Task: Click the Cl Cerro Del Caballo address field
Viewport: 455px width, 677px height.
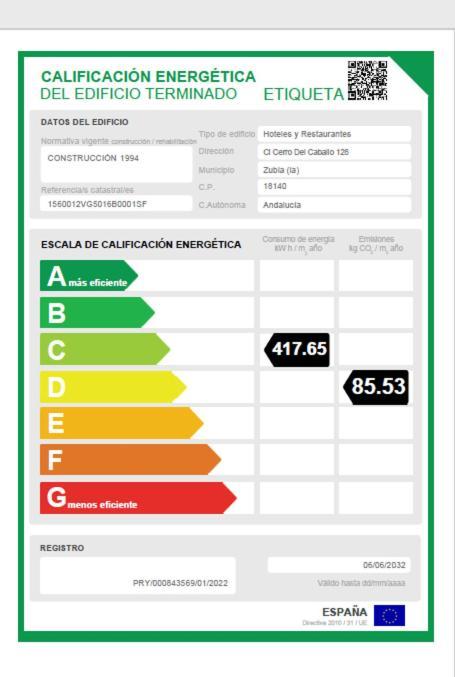Action: pos(334,152)
